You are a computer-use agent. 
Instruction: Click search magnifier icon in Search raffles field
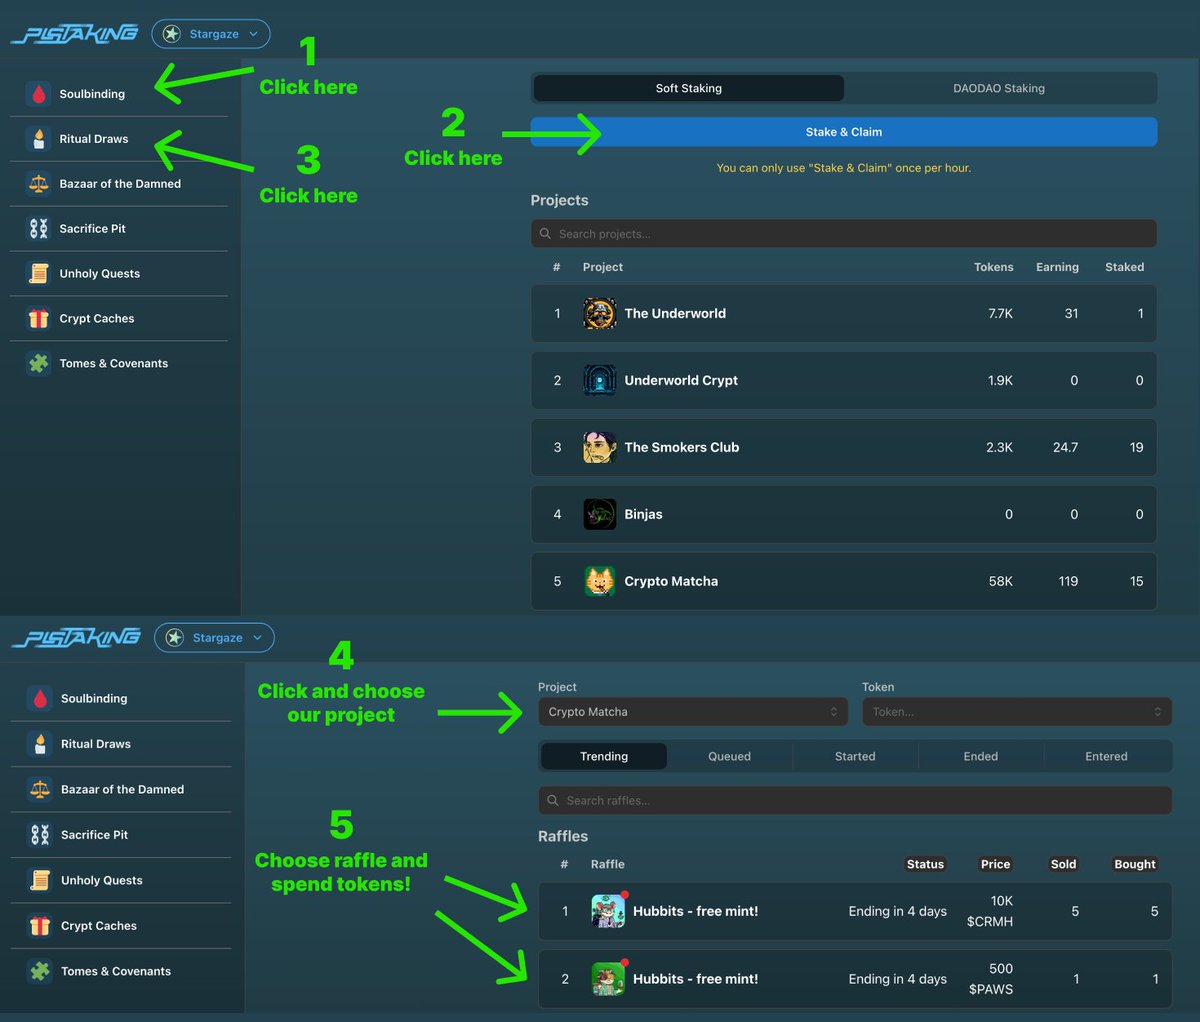click(553, 801)
